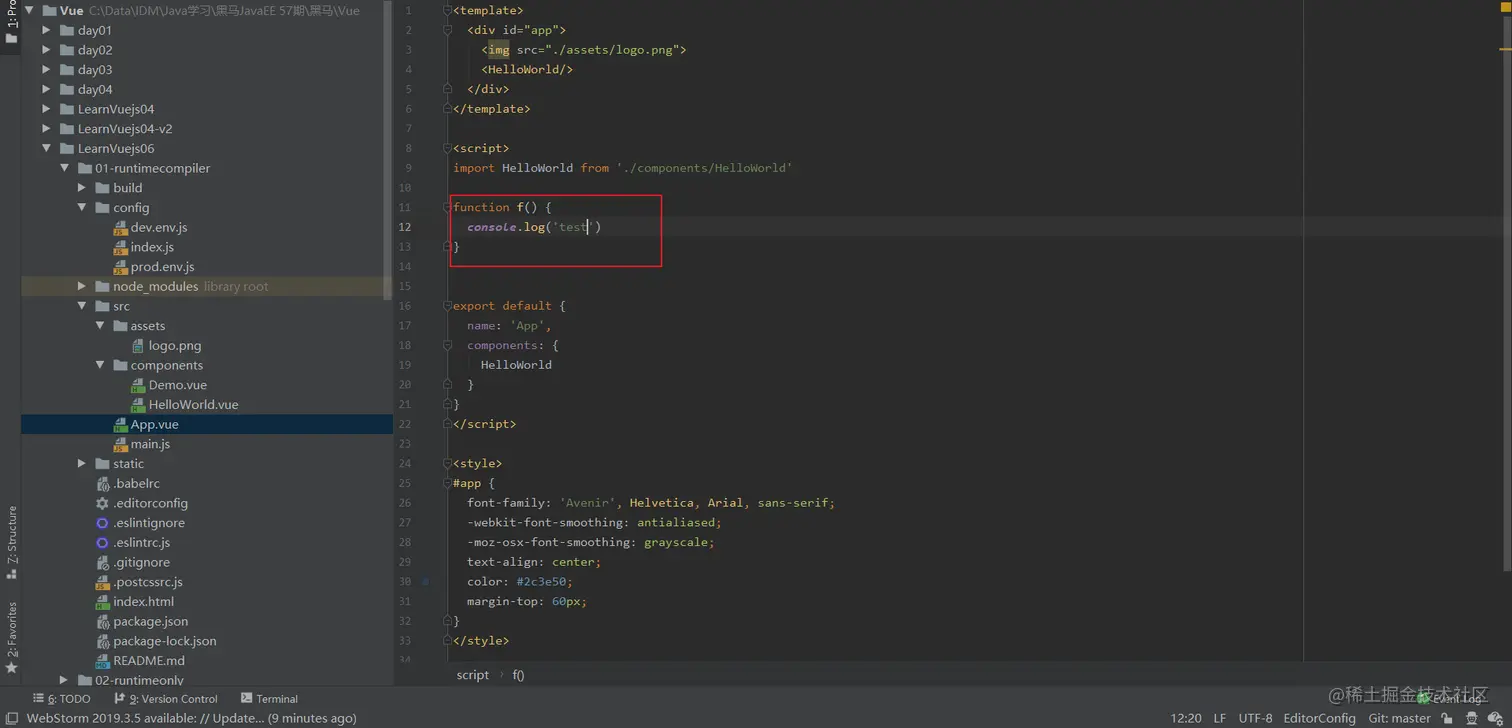
Task: Collapse the src folder
Action: coord(82,306)
